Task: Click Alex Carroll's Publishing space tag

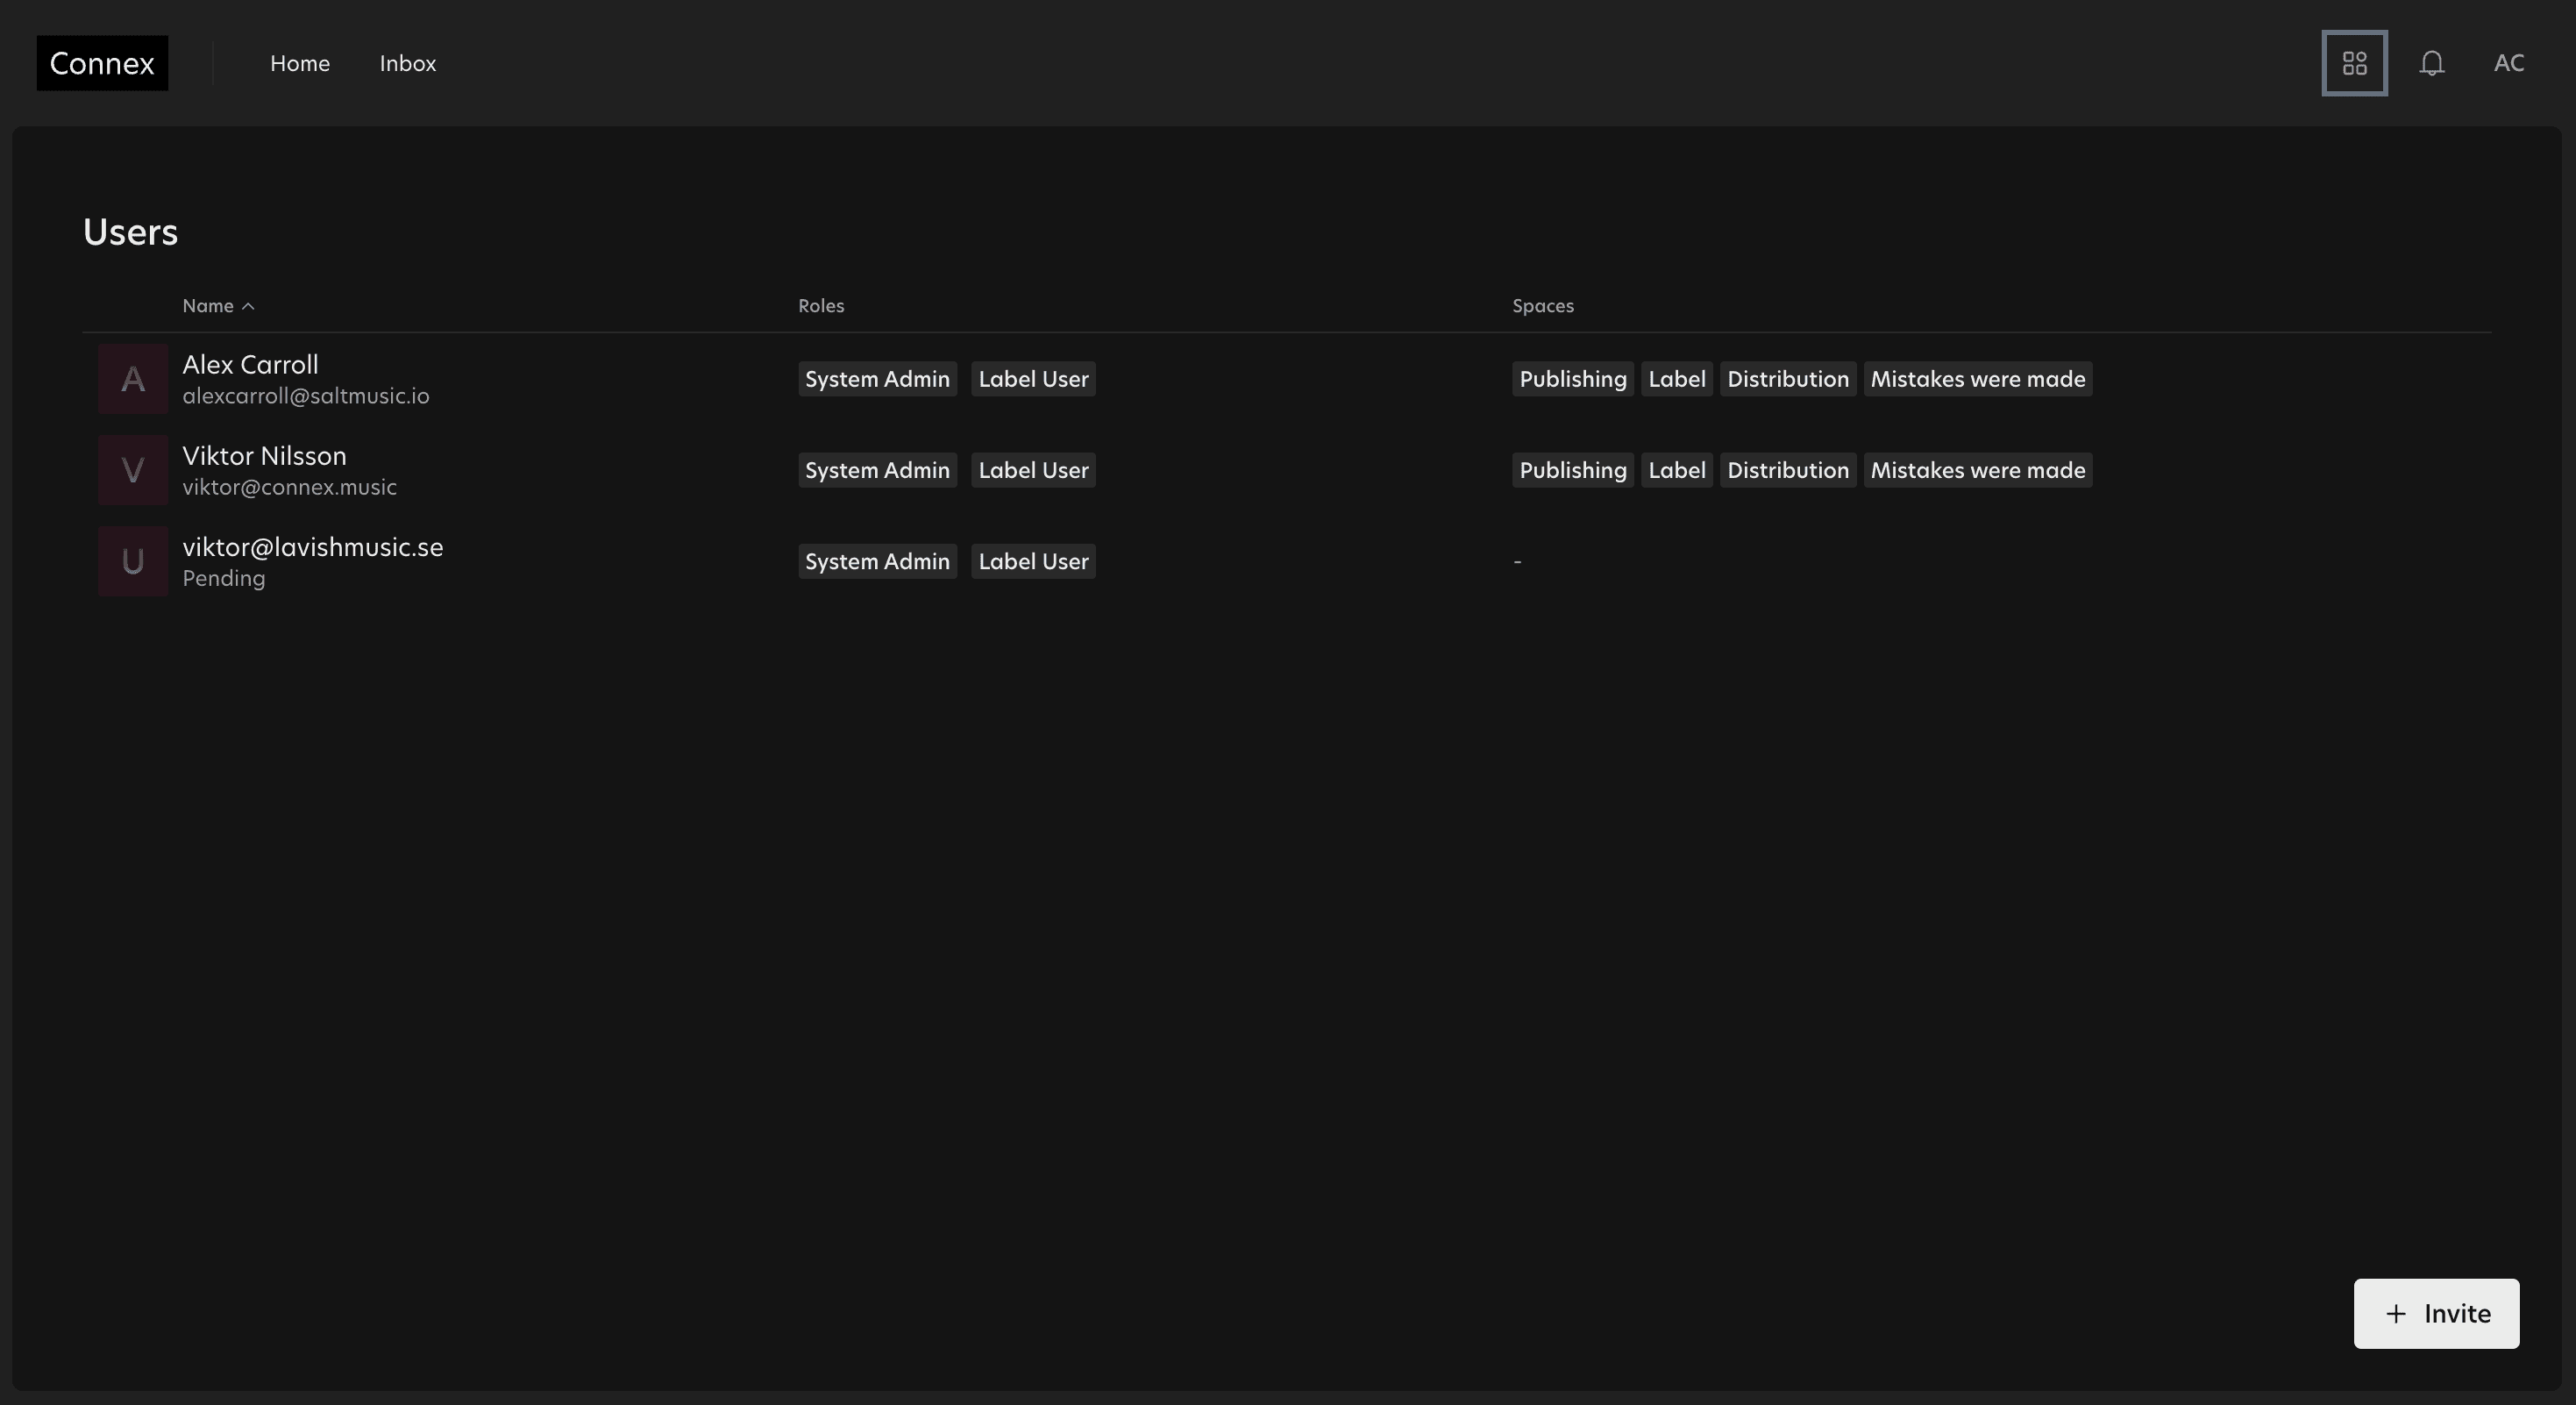Action: [x=1572, y=379]
